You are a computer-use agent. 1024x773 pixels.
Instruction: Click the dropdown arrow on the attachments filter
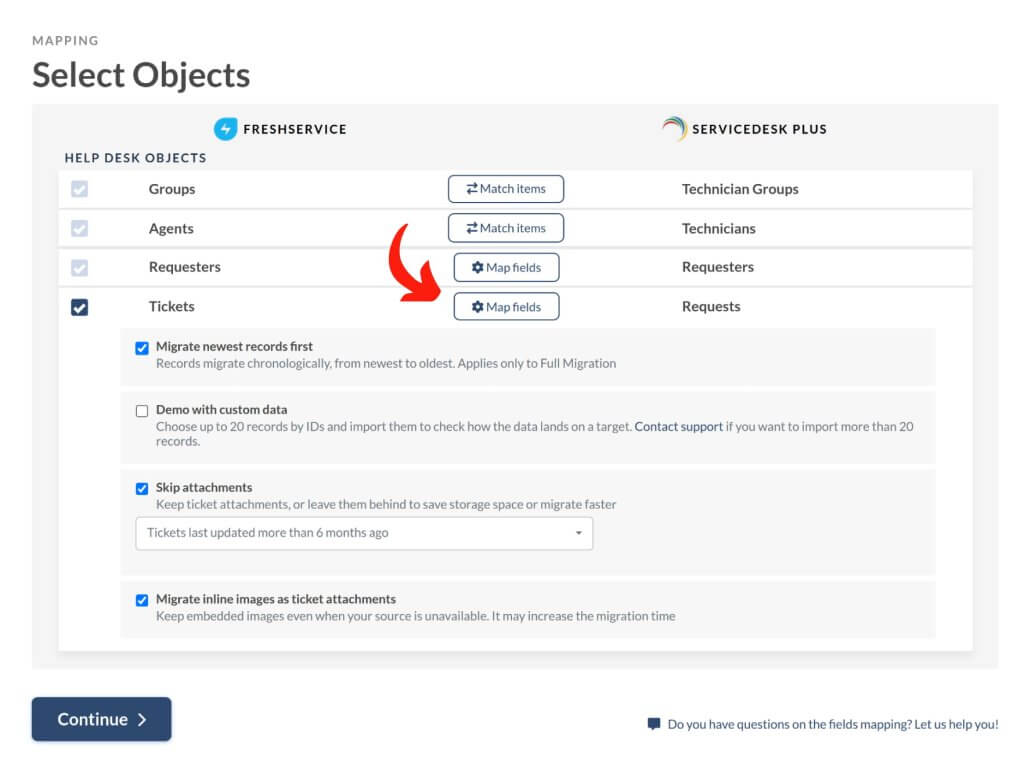tap(578, 533)
